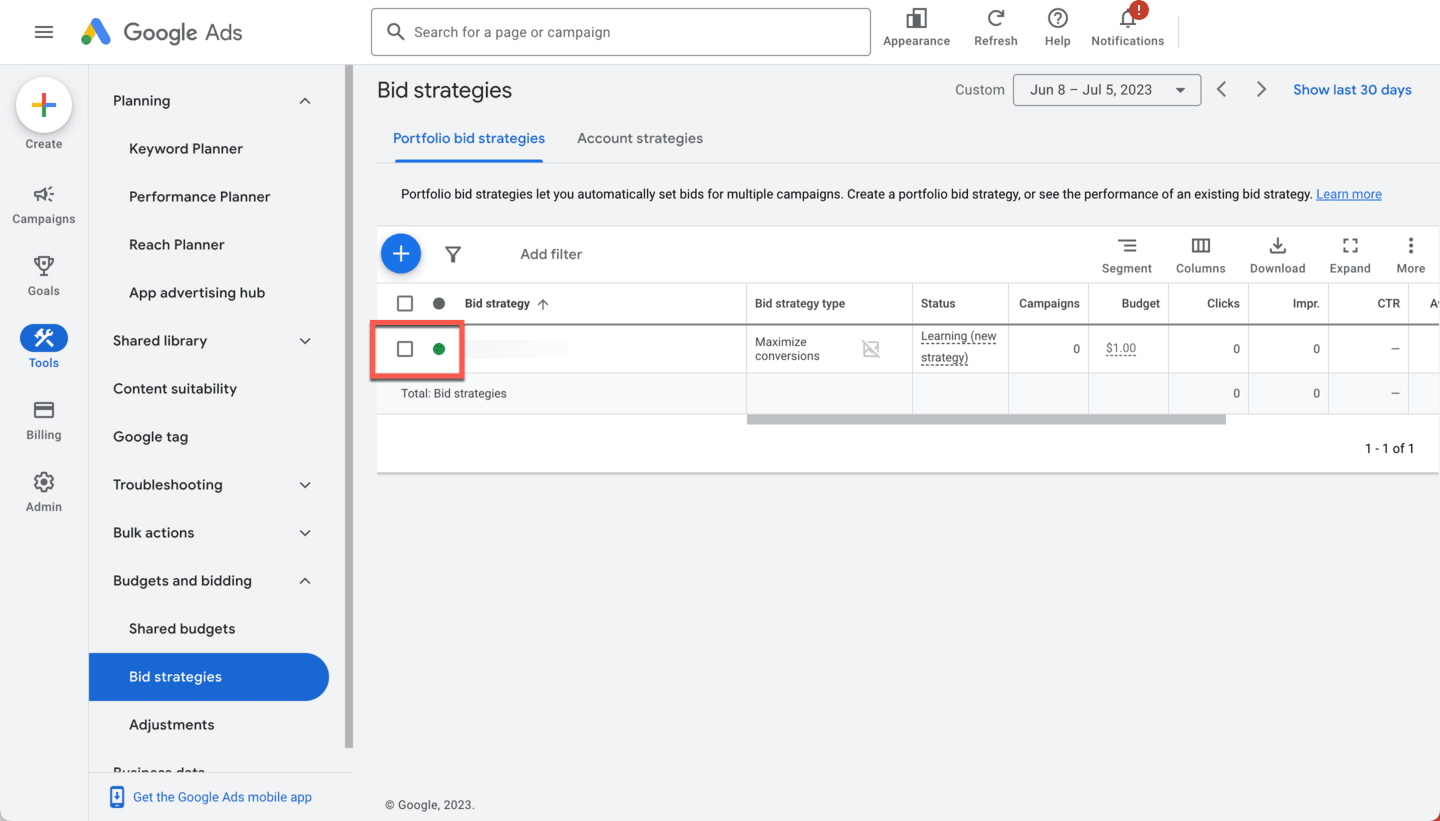1440x821 pixels.
Task: Expand the Troubleshooting section
Action: point(305,485)
